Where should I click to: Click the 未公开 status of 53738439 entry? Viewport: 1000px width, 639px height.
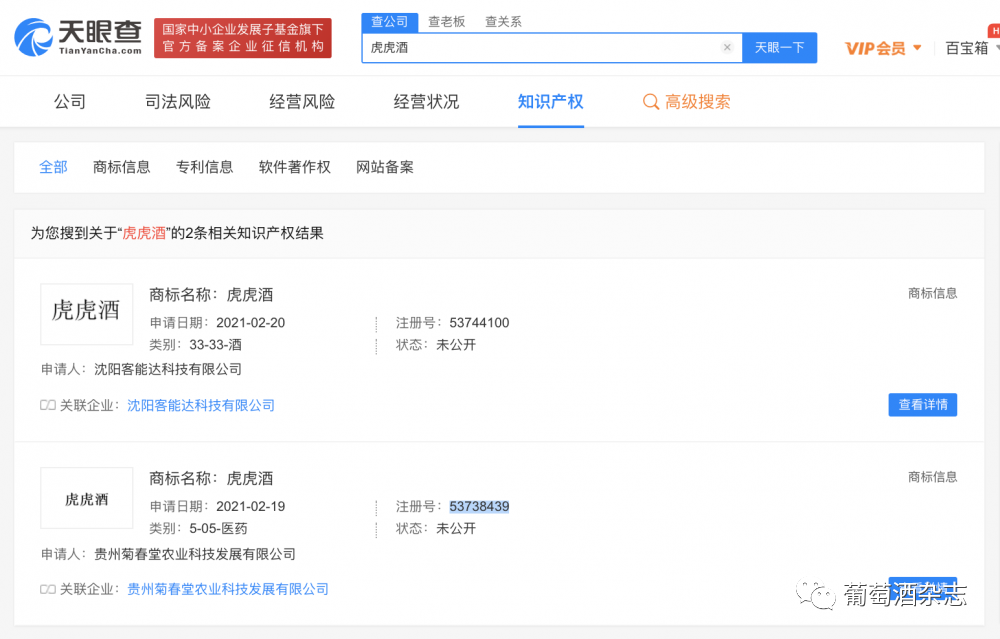tap(456, 529)
